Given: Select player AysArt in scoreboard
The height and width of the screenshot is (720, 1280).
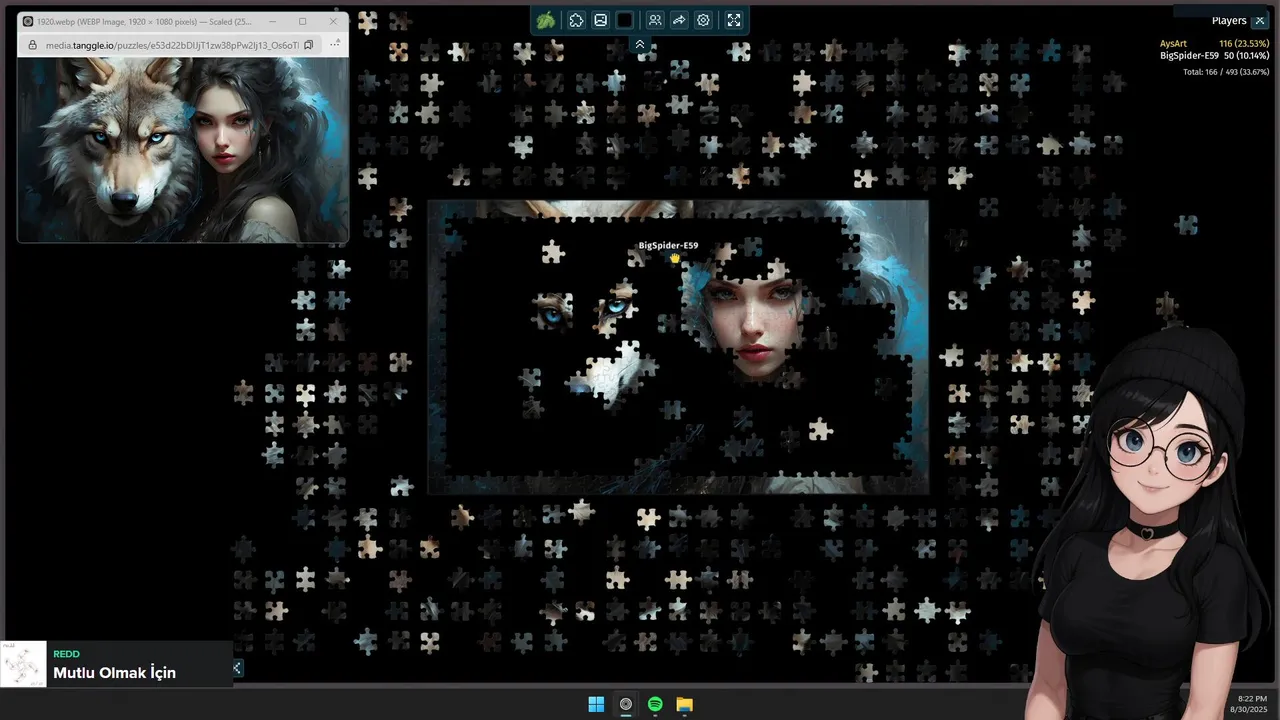Looking at the screenshot, I should 1214,44.
